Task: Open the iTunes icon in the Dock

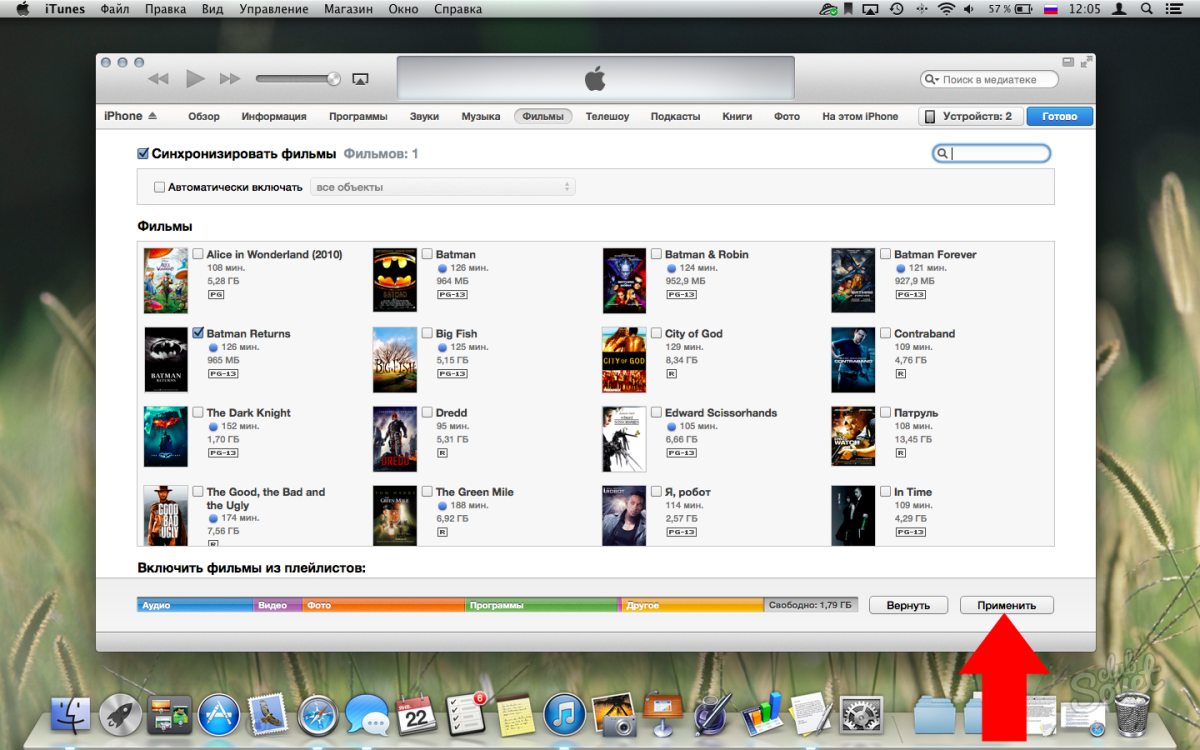Action: [564, 715]
